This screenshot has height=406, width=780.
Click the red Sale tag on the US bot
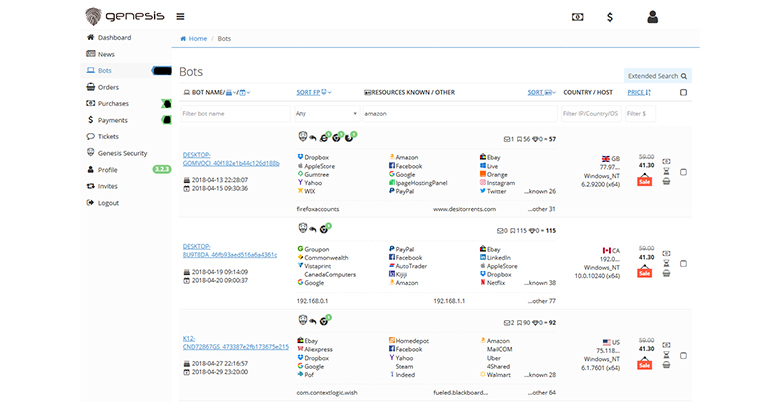click(645, 363)
